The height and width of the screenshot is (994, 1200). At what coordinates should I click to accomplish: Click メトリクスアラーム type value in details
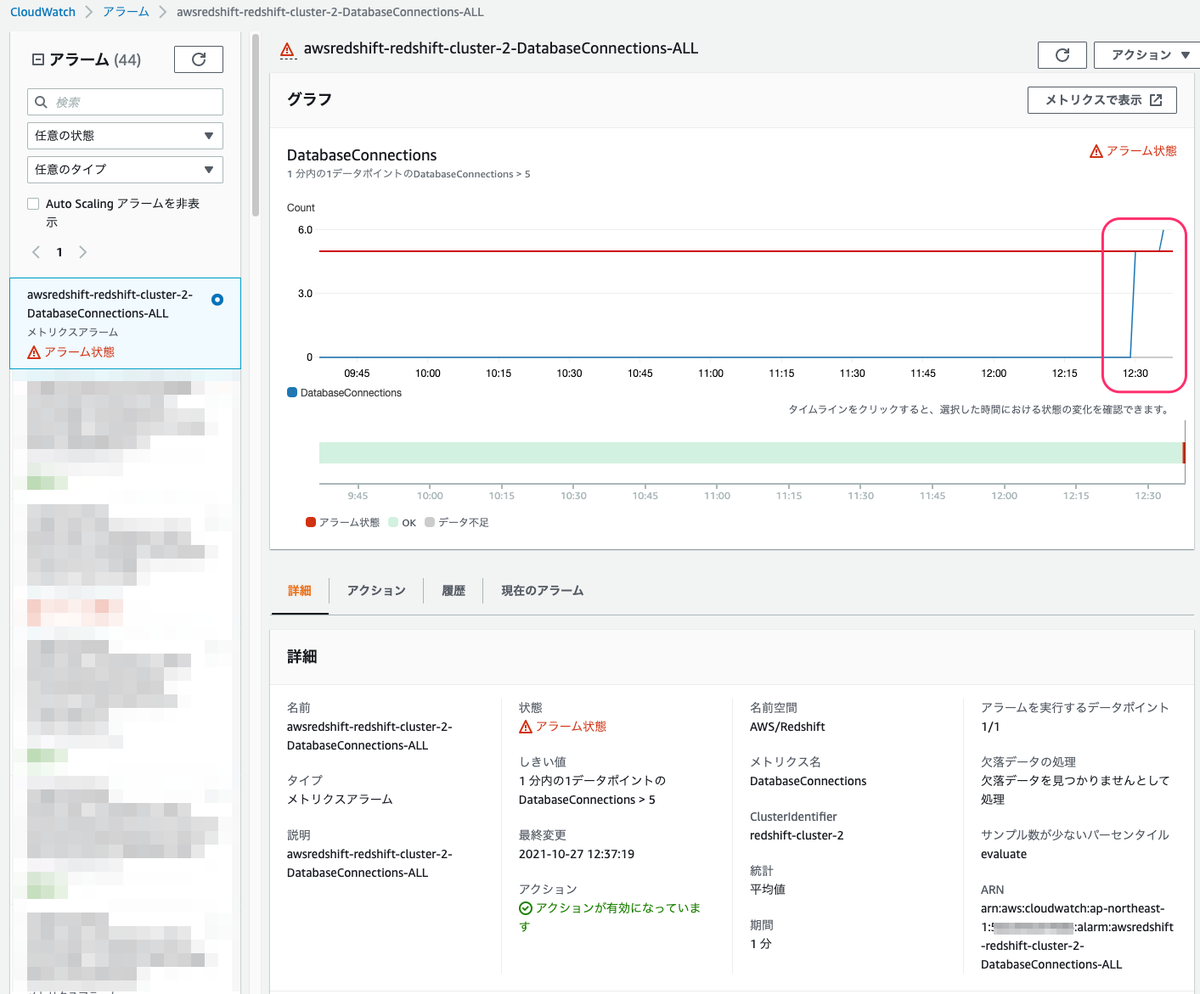pos(340,799)
